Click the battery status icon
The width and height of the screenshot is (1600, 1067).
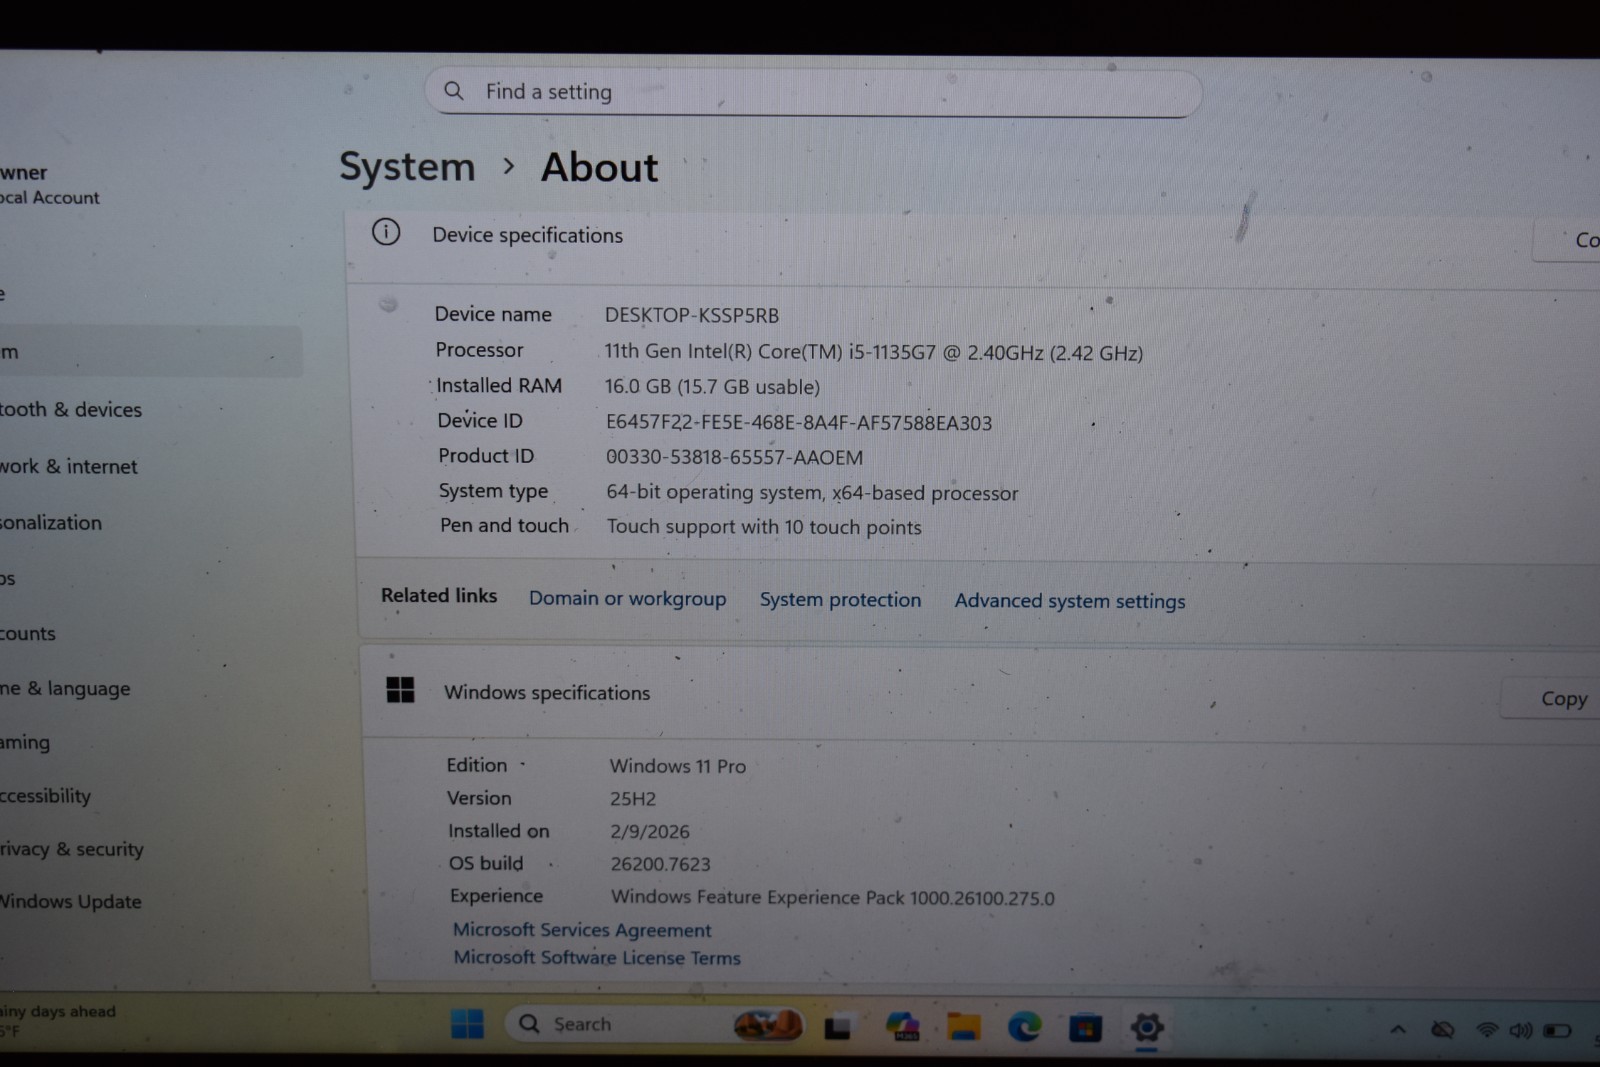(1557, 1031)
